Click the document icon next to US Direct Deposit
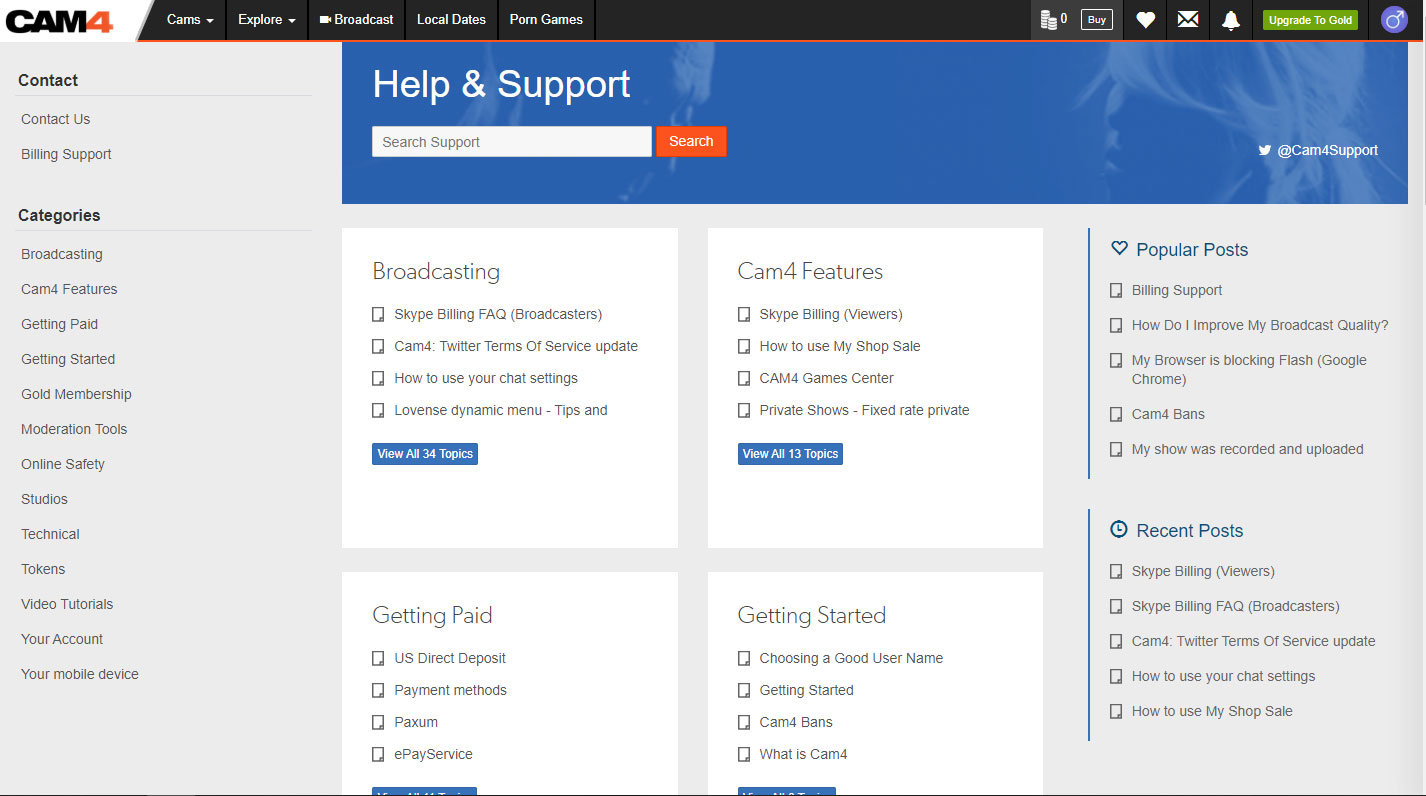Screen dimensions: 1426x796 click(x=378, y=658)
